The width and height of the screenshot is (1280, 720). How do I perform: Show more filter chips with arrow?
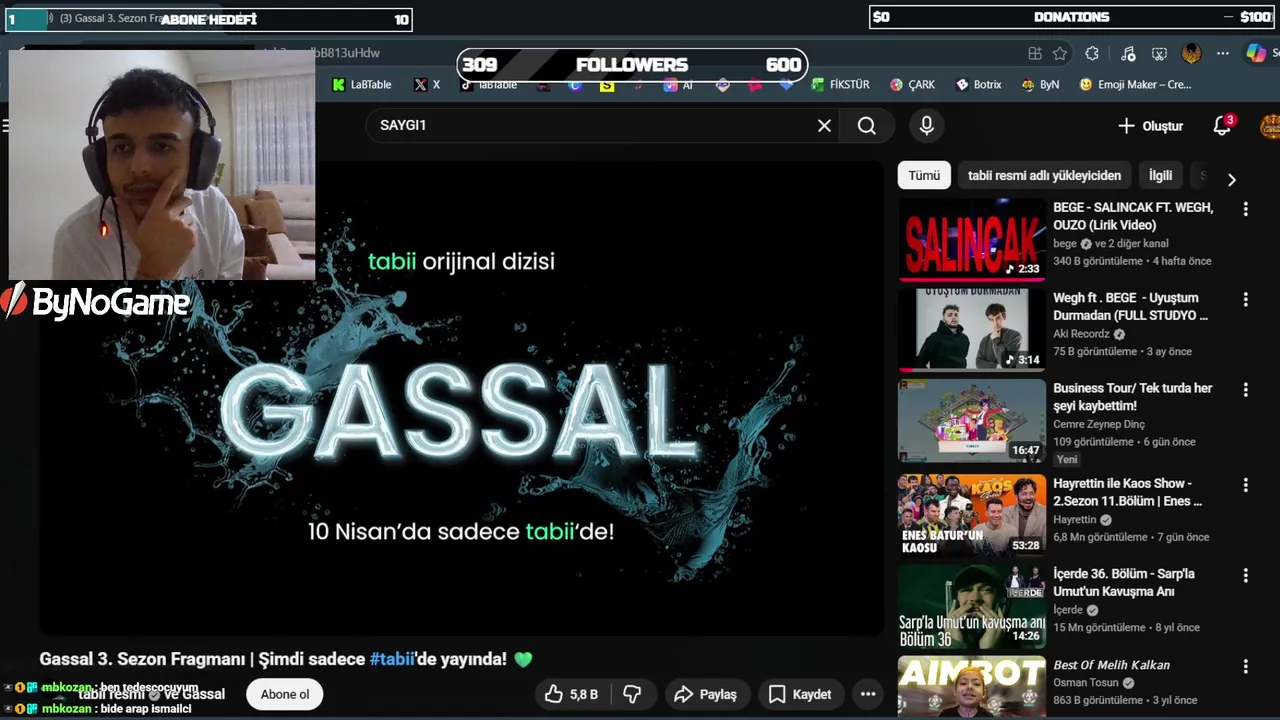click(x=1232, y=179)
